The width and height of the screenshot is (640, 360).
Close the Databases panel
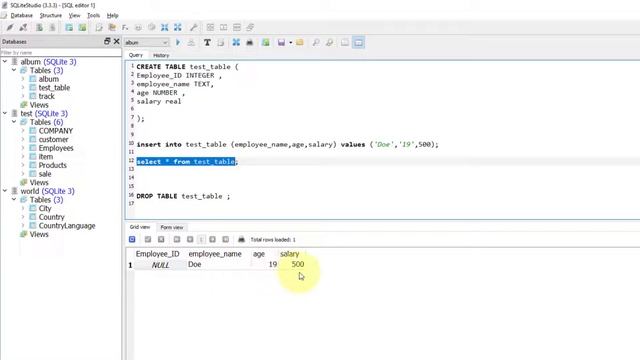[x=116, y=41]
